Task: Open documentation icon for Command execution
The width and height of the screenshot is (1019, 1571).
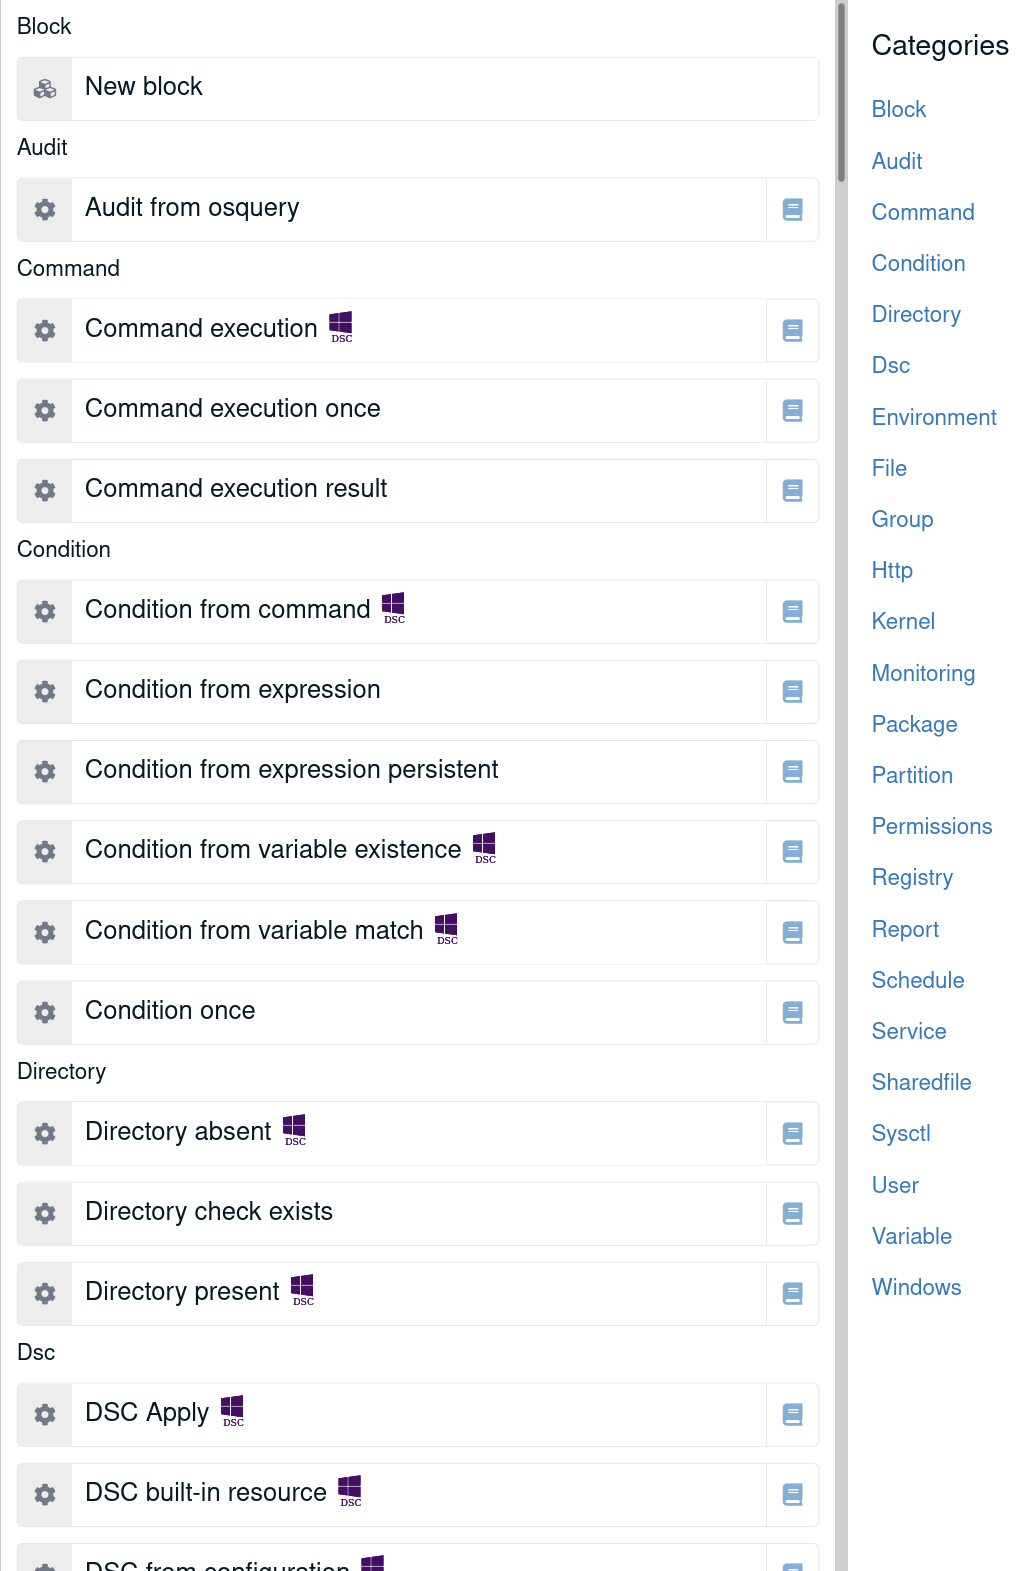Action: (791, 330)
